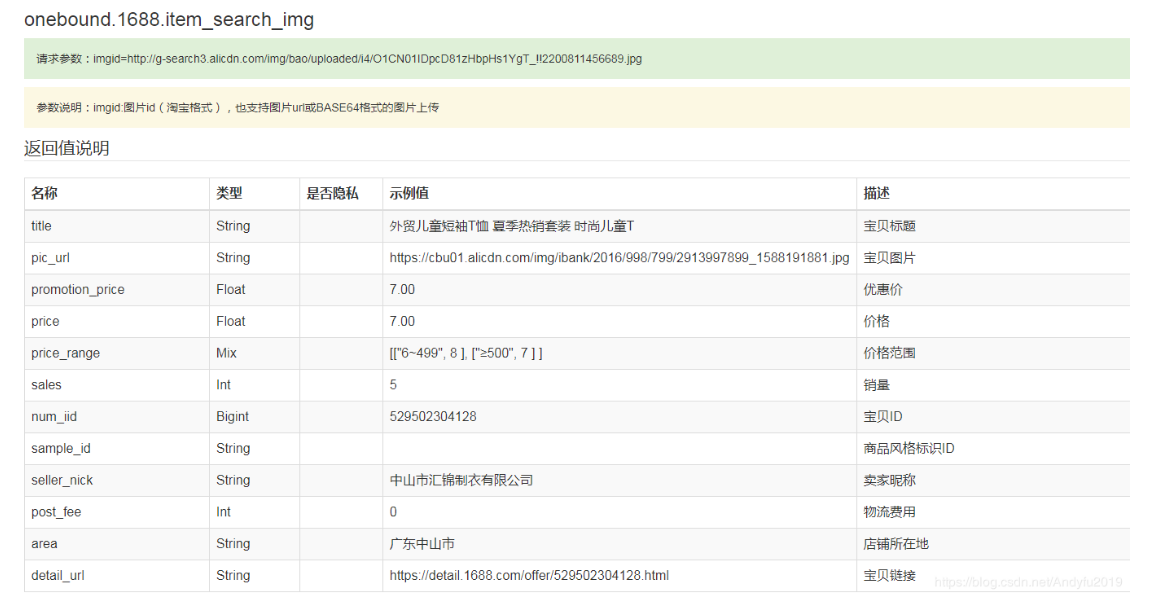Select the promotion_price name cell

pyautogui.click(x=117, y=289)
